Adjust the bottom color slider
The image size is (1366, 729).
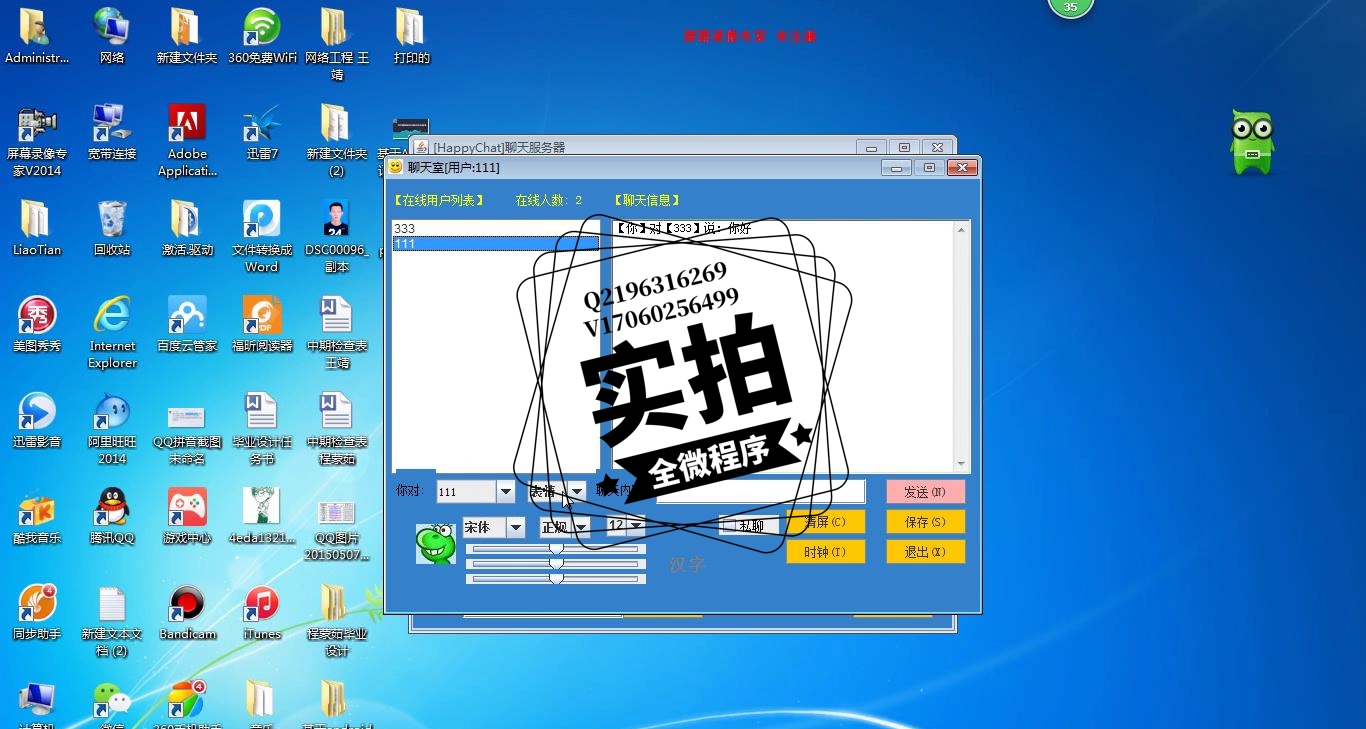point(556,578)
